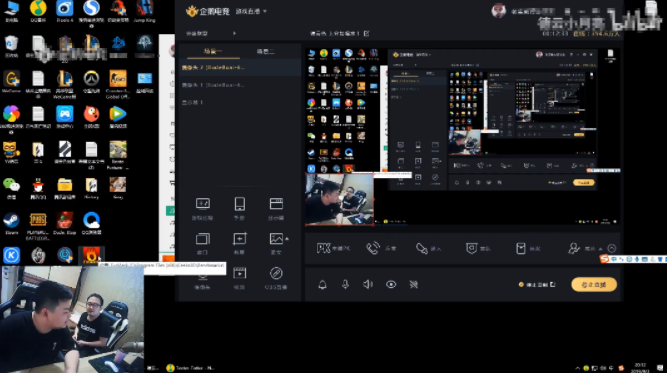Open the lottery draw feature
Image resolution: width=667 pixels, height=373 pixels.
(x=528, y=248)
